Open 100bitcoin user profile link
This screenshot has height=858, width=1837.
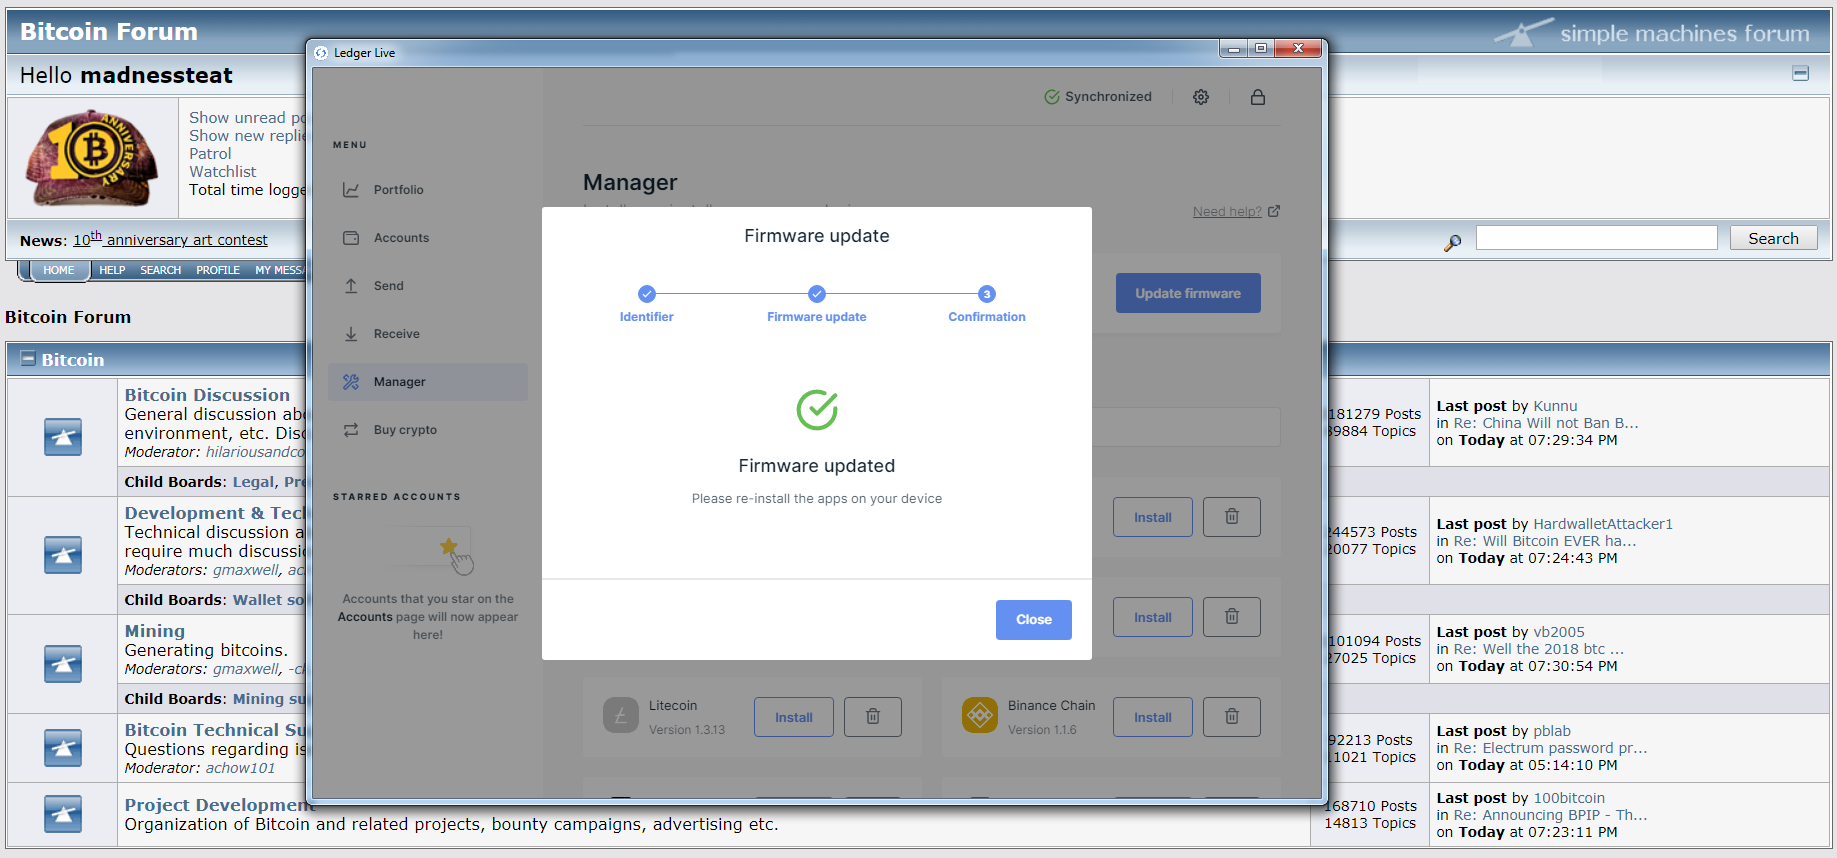1569,798
